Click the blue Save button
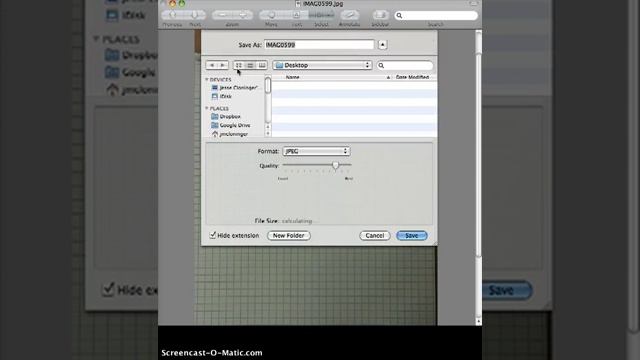This screenshot has width=640, height=360. coord(411,236)
